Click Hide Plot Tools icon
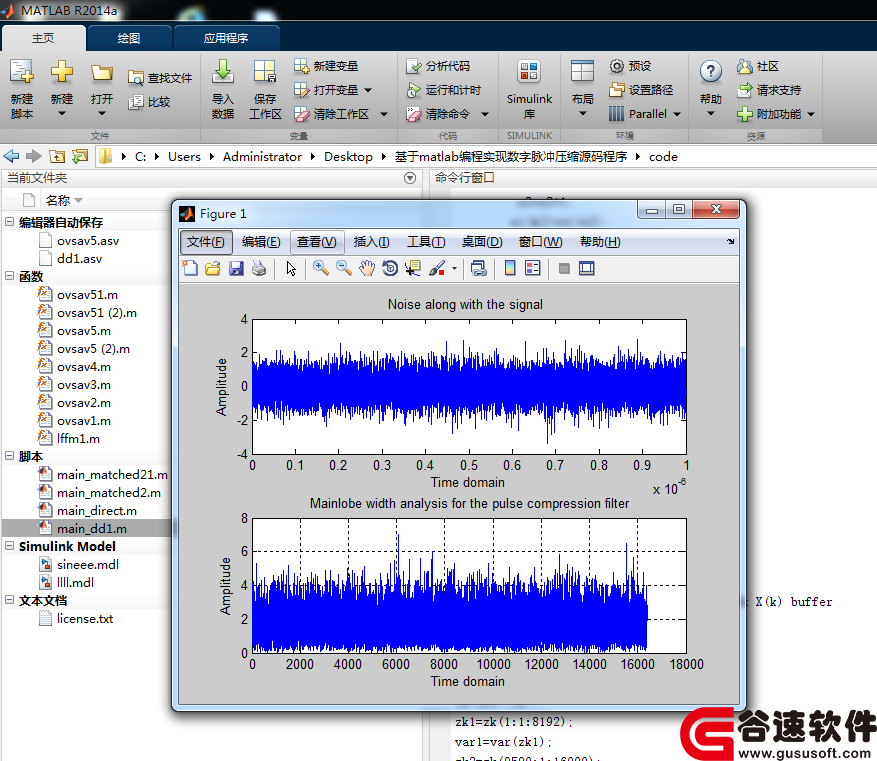Viewport: 877px width, 761px height. [x=564, y=268]
